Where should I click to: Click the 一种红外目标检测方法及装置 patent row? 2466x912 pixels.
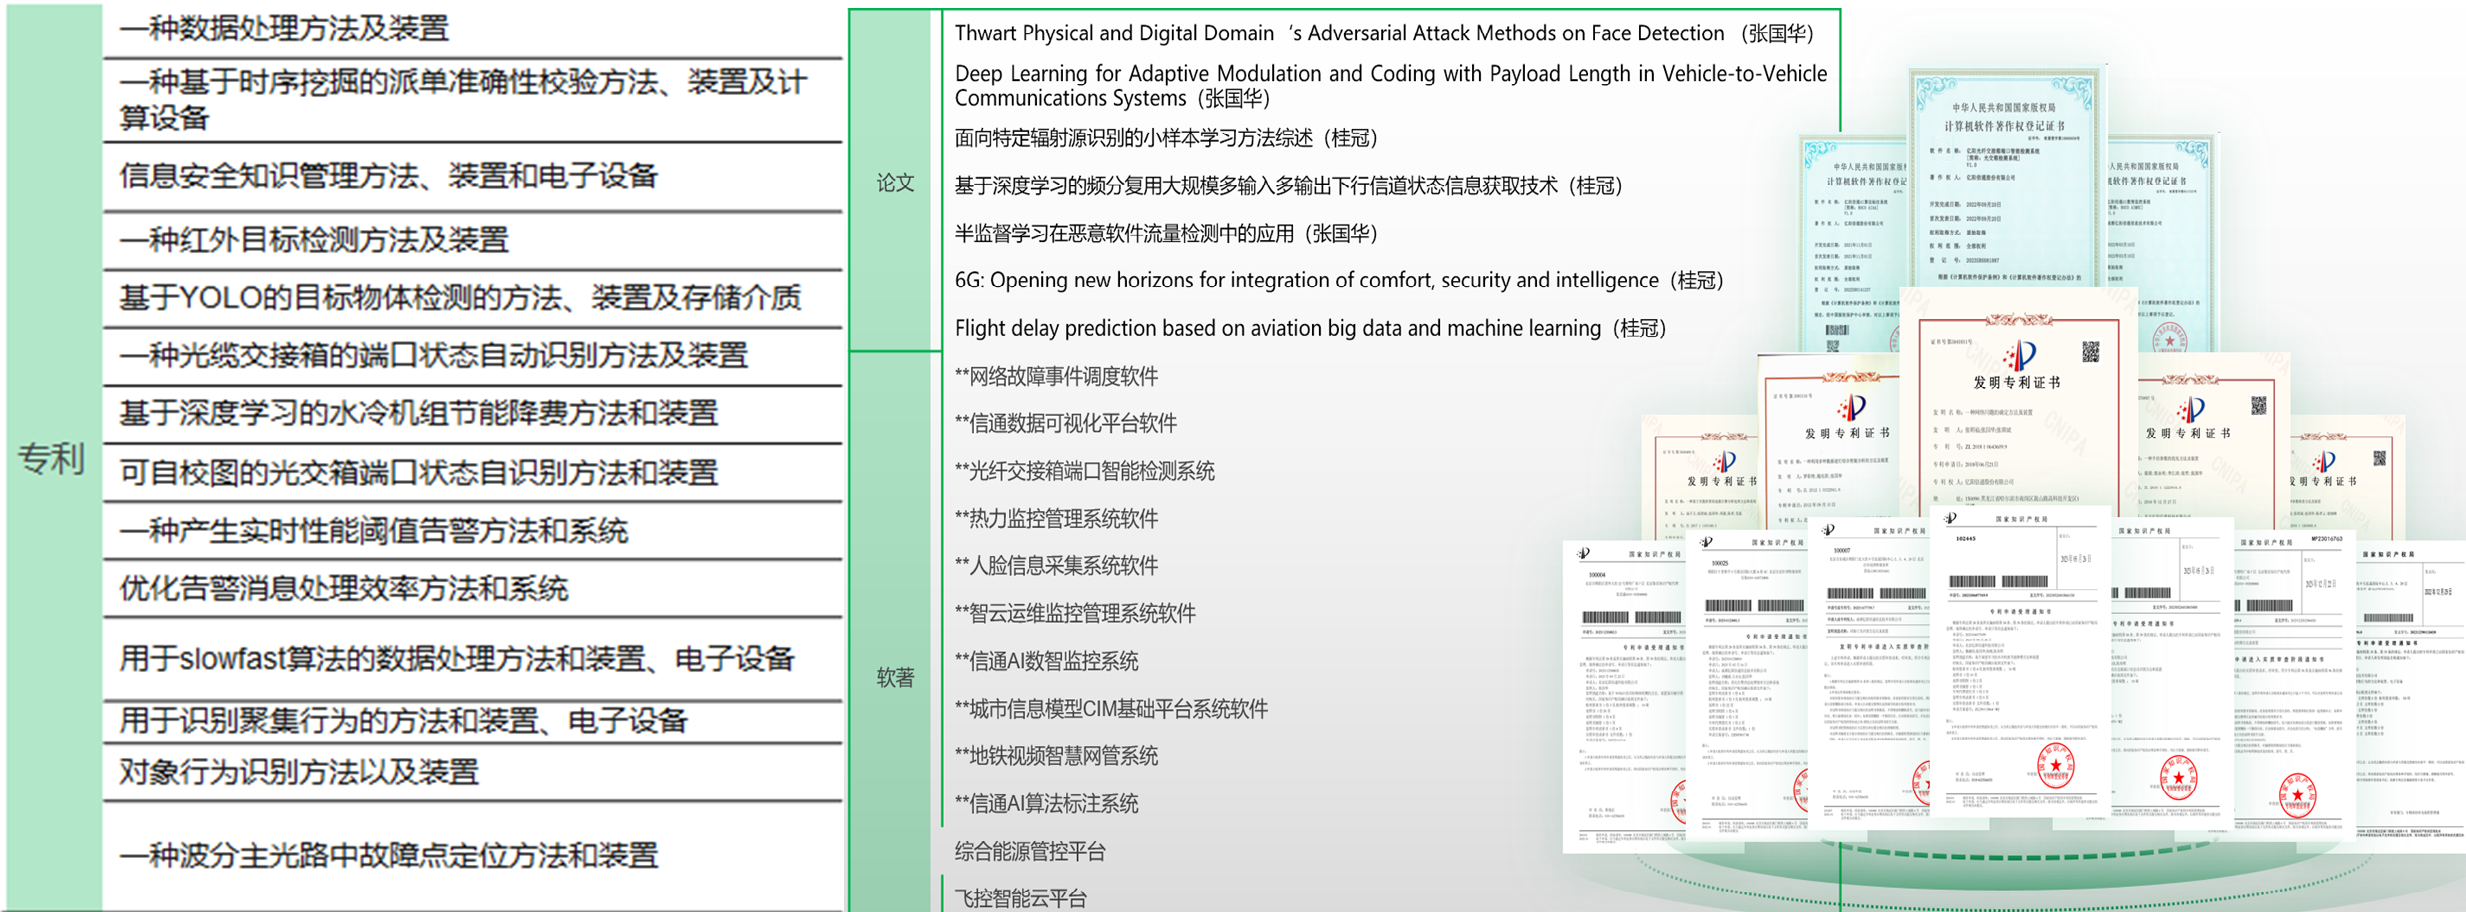point(314,240)
